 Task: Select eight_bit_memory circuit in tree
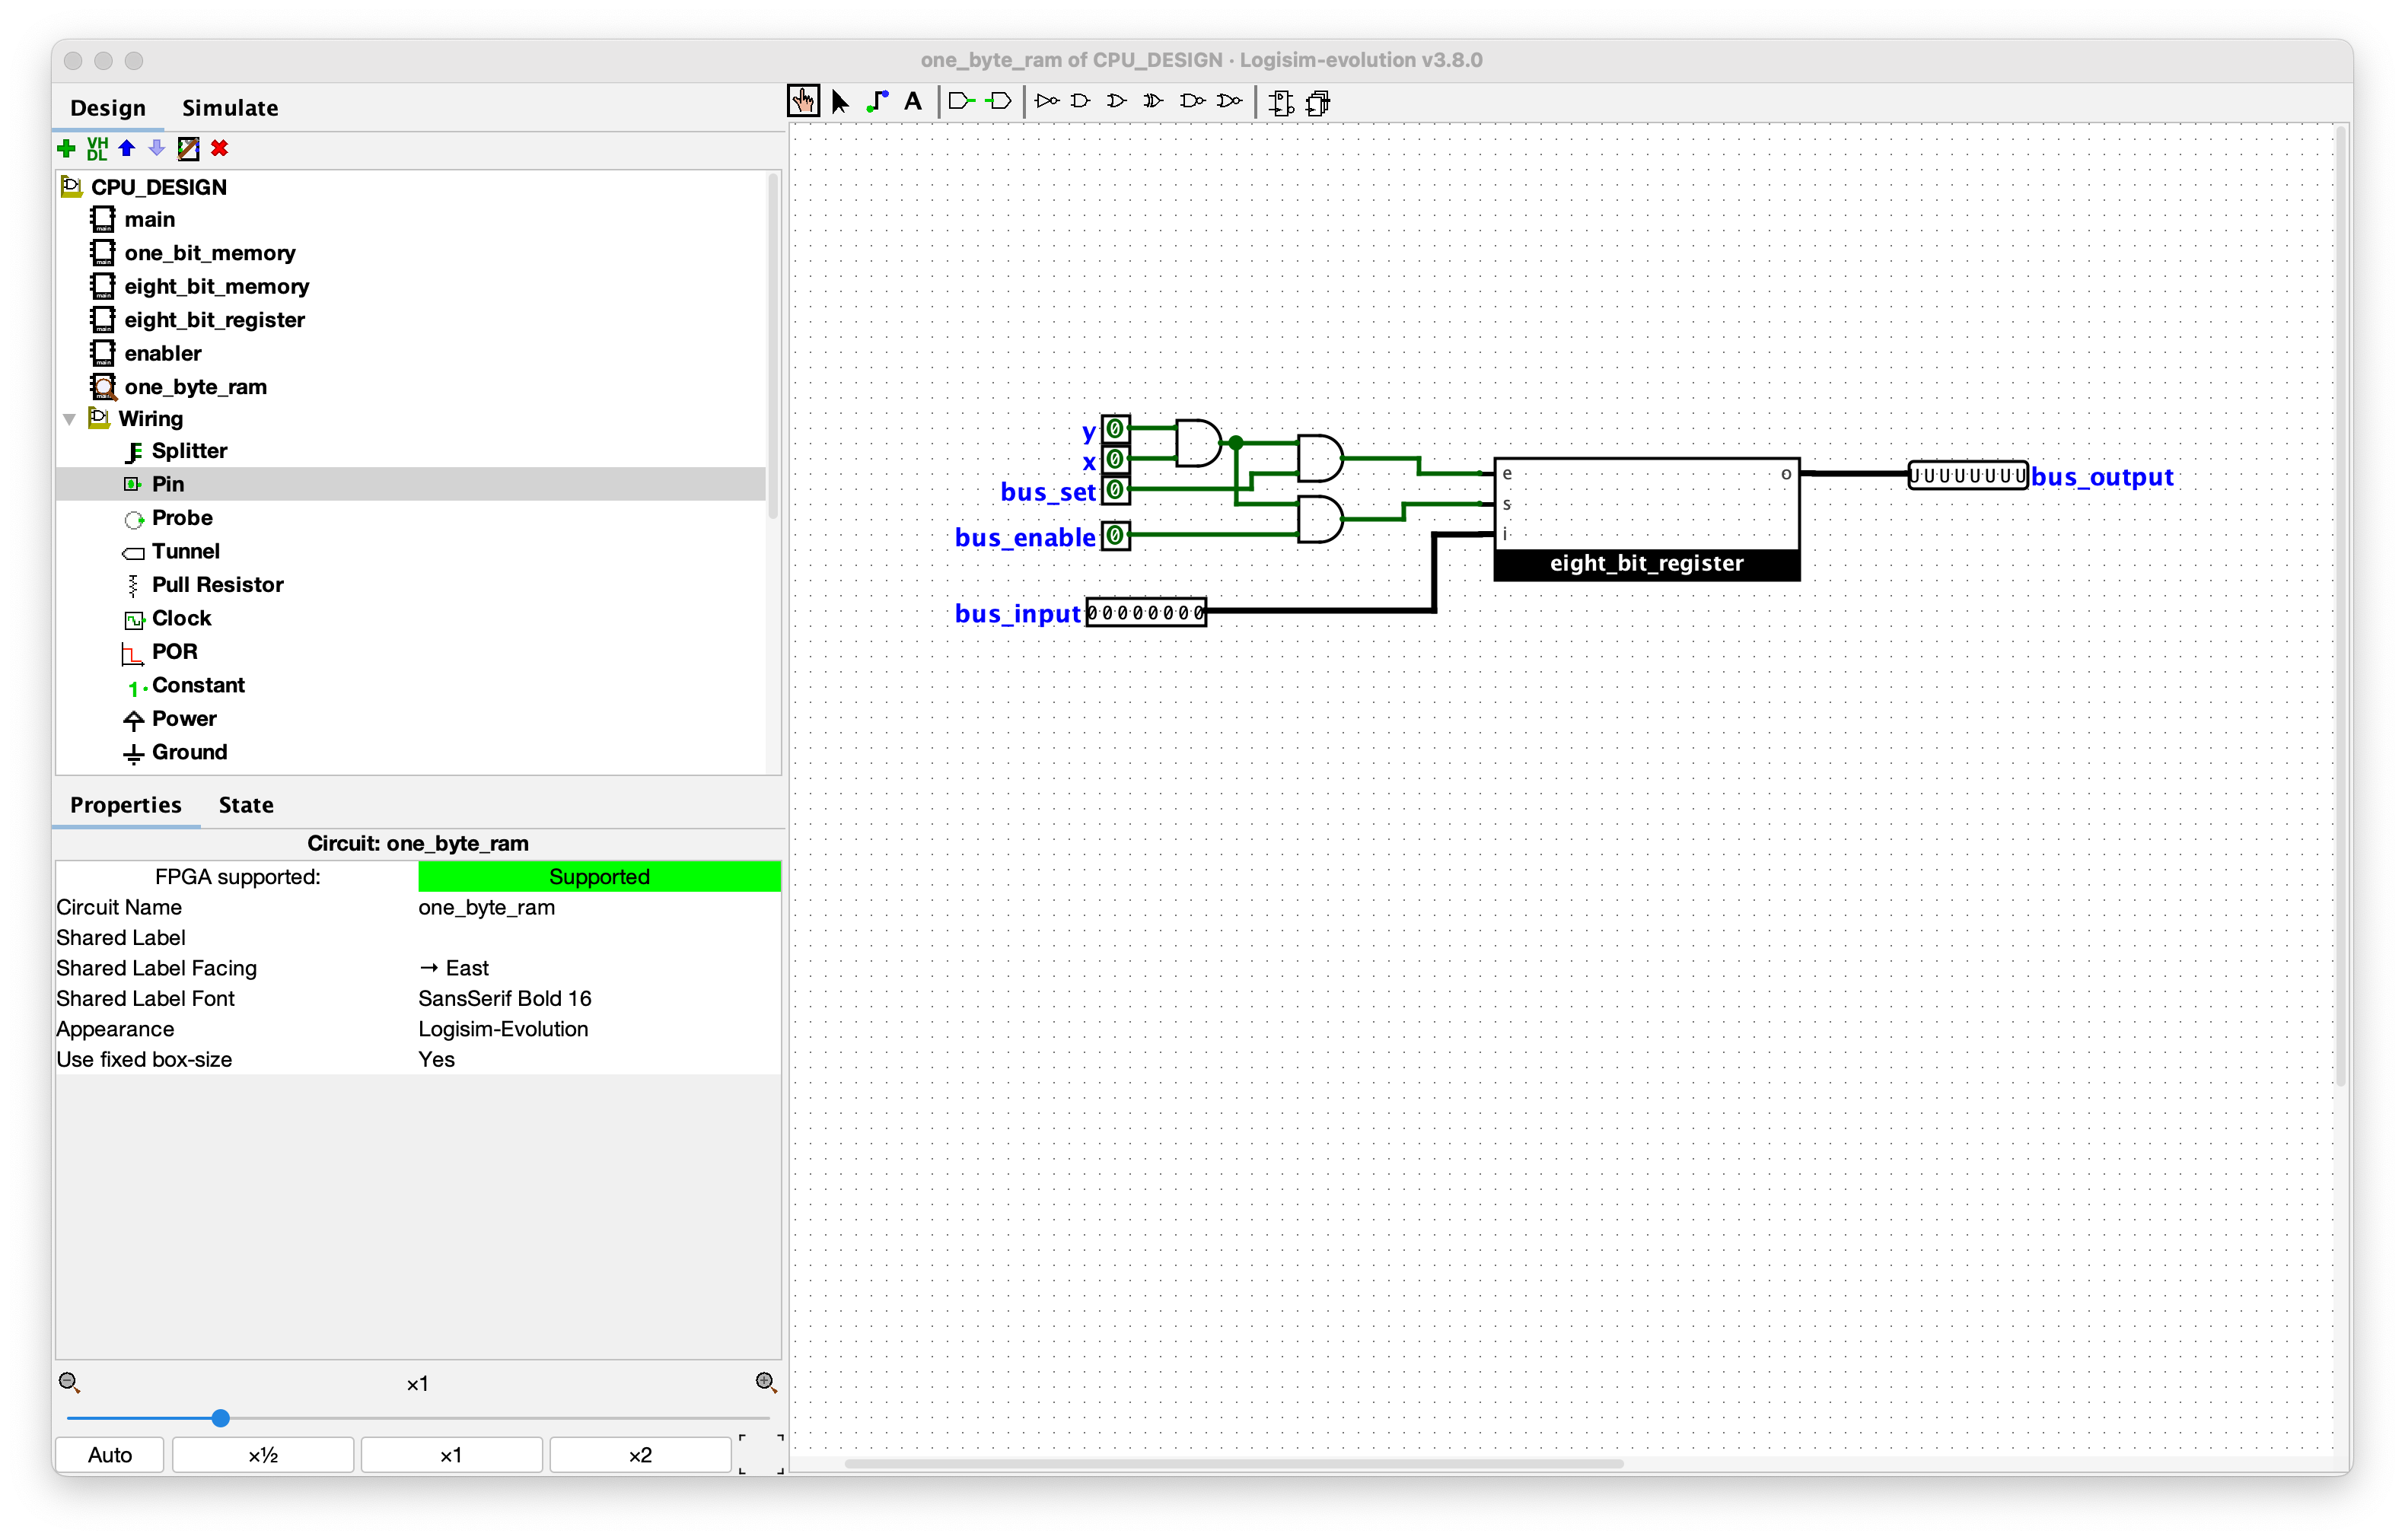click(217, 286)
